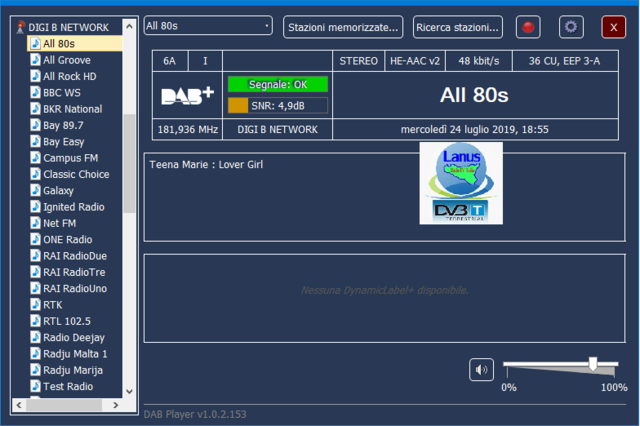Click the DIGI B NETWORK antenna icon
Viewport: 640px width, 426px height.
[20, 27]
